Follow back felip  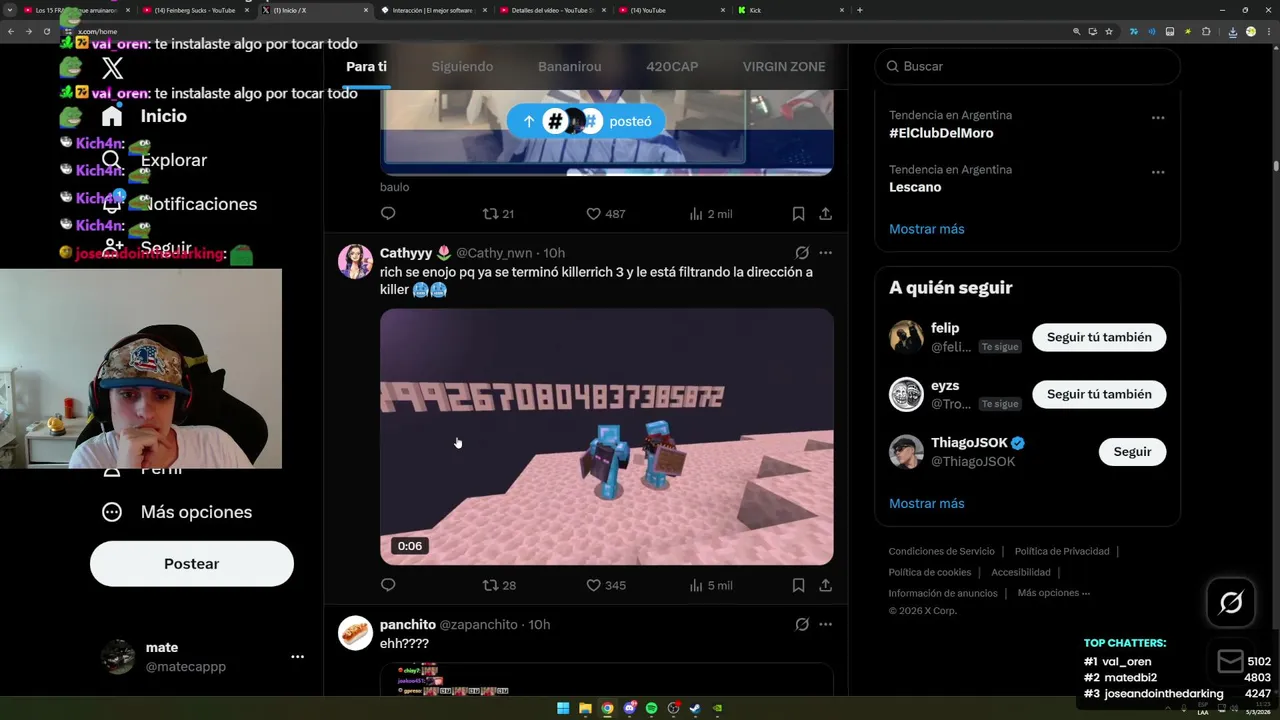point(1099,337)
